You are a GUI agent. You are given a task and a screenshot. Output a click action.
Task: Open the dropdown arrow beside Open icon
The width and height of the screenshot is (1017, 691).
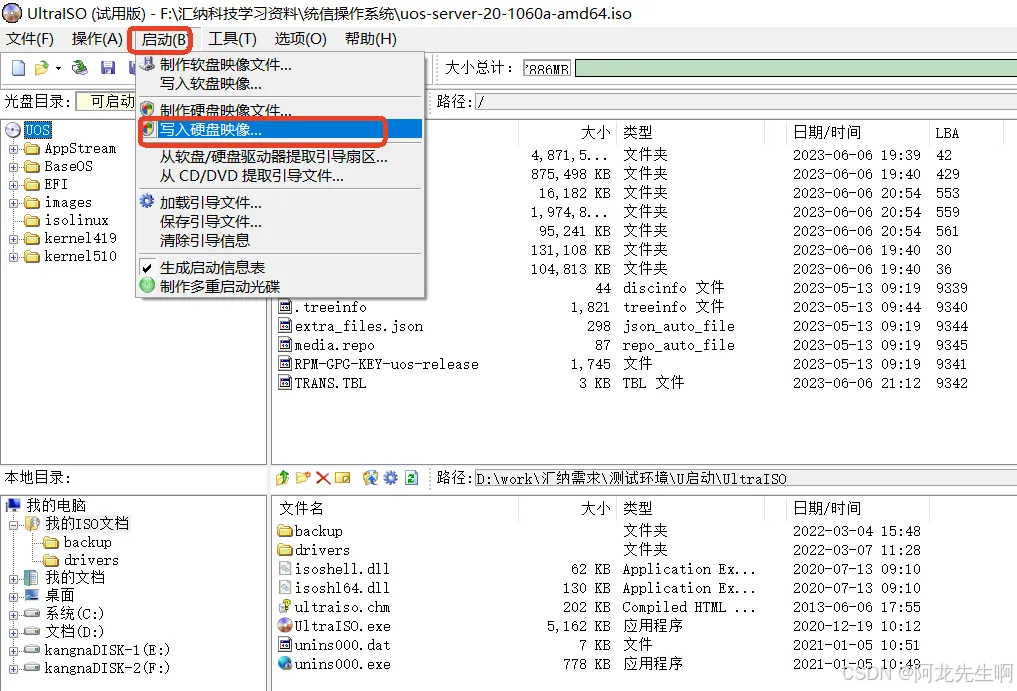tap(58, 68)
